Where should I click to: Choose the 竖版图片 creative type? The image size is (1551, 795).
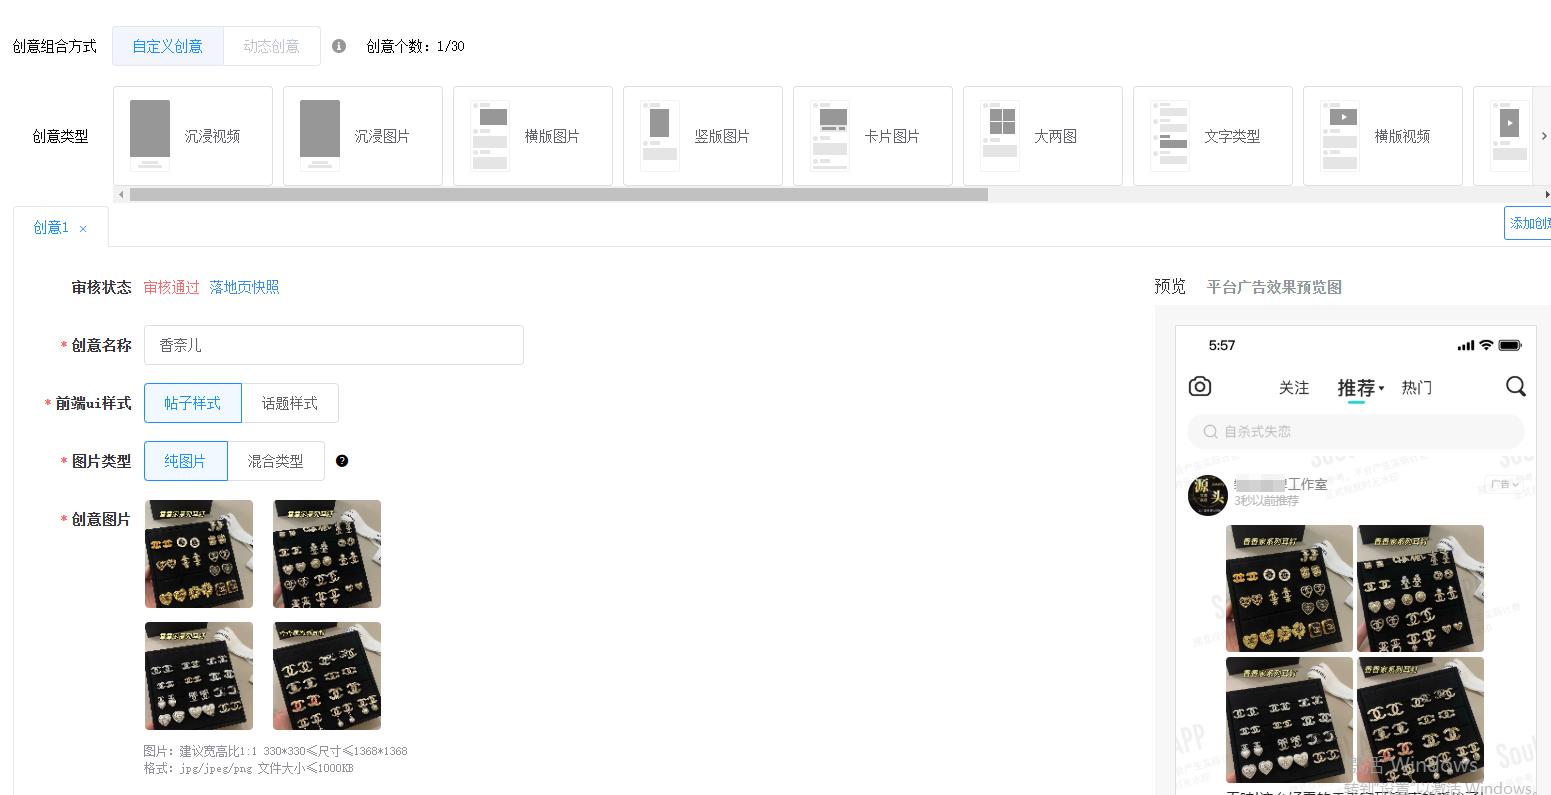703,136
